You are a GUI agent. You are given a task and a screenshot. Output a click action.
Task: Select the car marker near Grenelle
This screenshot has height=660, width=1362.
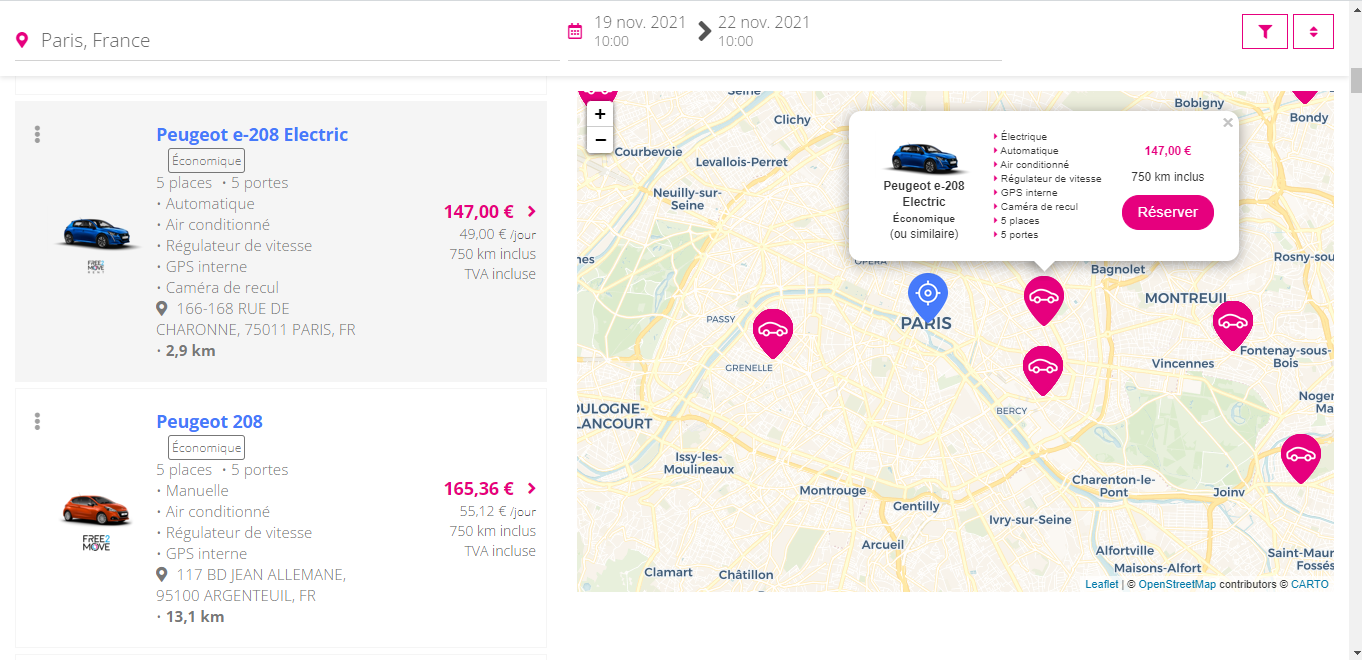pyautogui.click(x=773, y=333)
